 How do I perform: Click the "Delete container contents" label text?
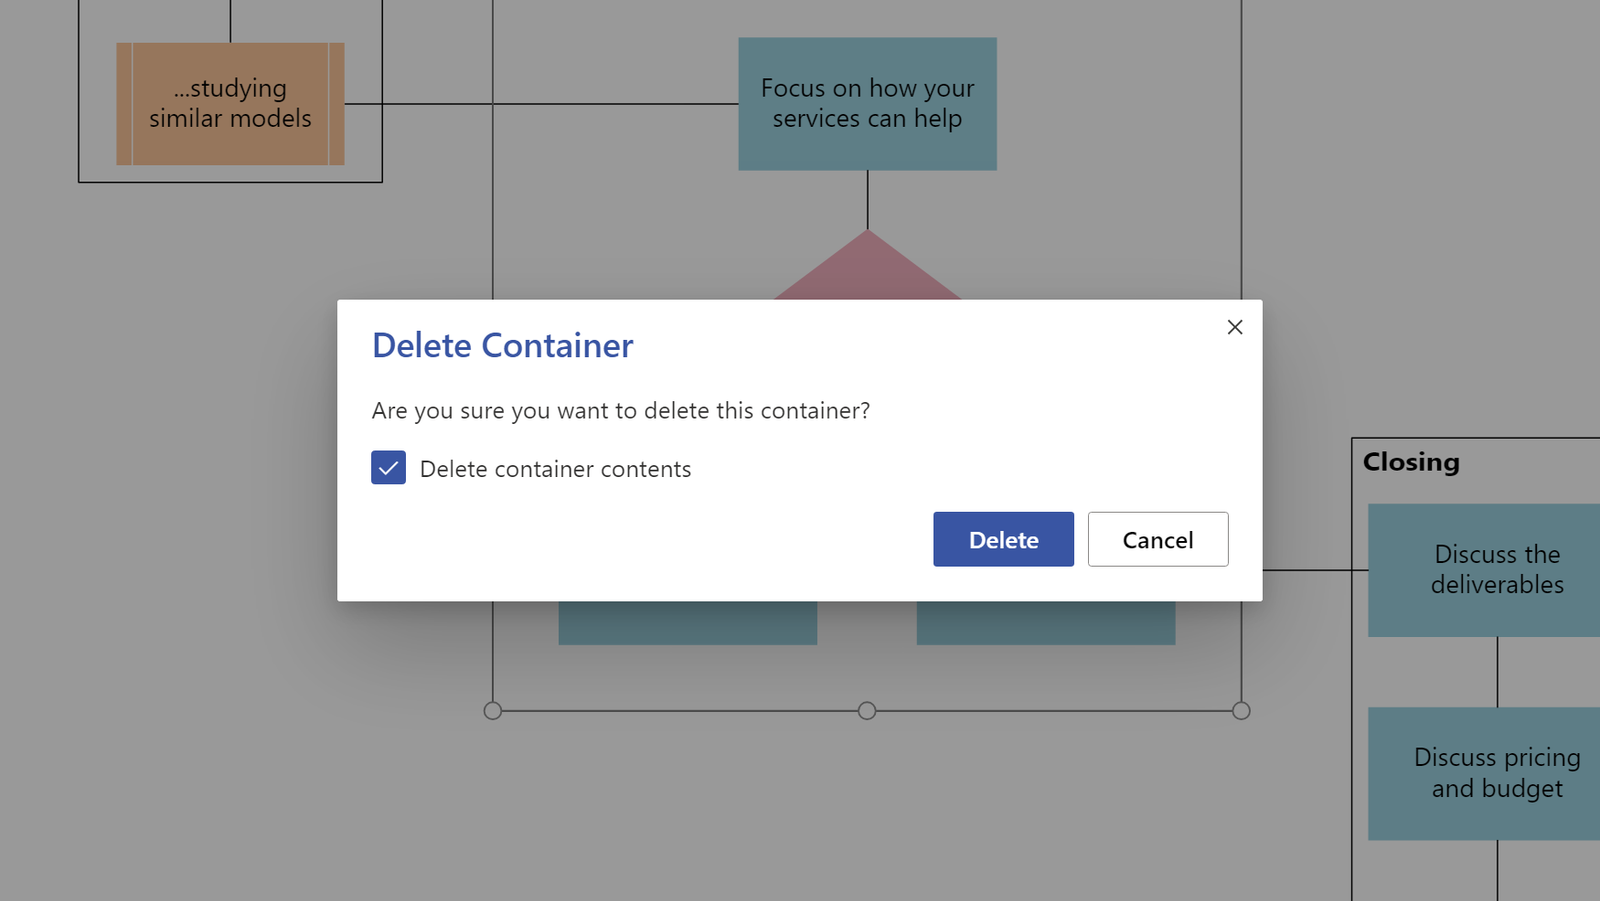click(x=555, y=469)
